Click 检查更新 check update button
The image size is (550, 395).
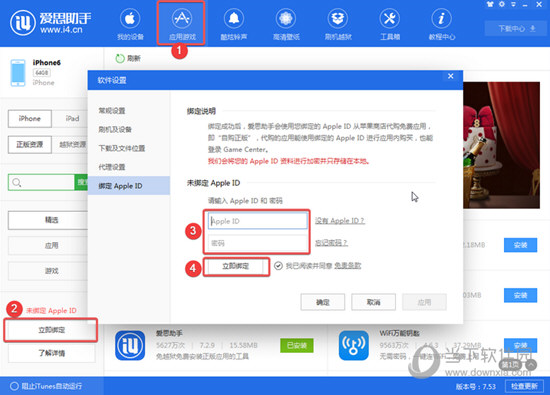pyautogui.click(x=524, y=386)
